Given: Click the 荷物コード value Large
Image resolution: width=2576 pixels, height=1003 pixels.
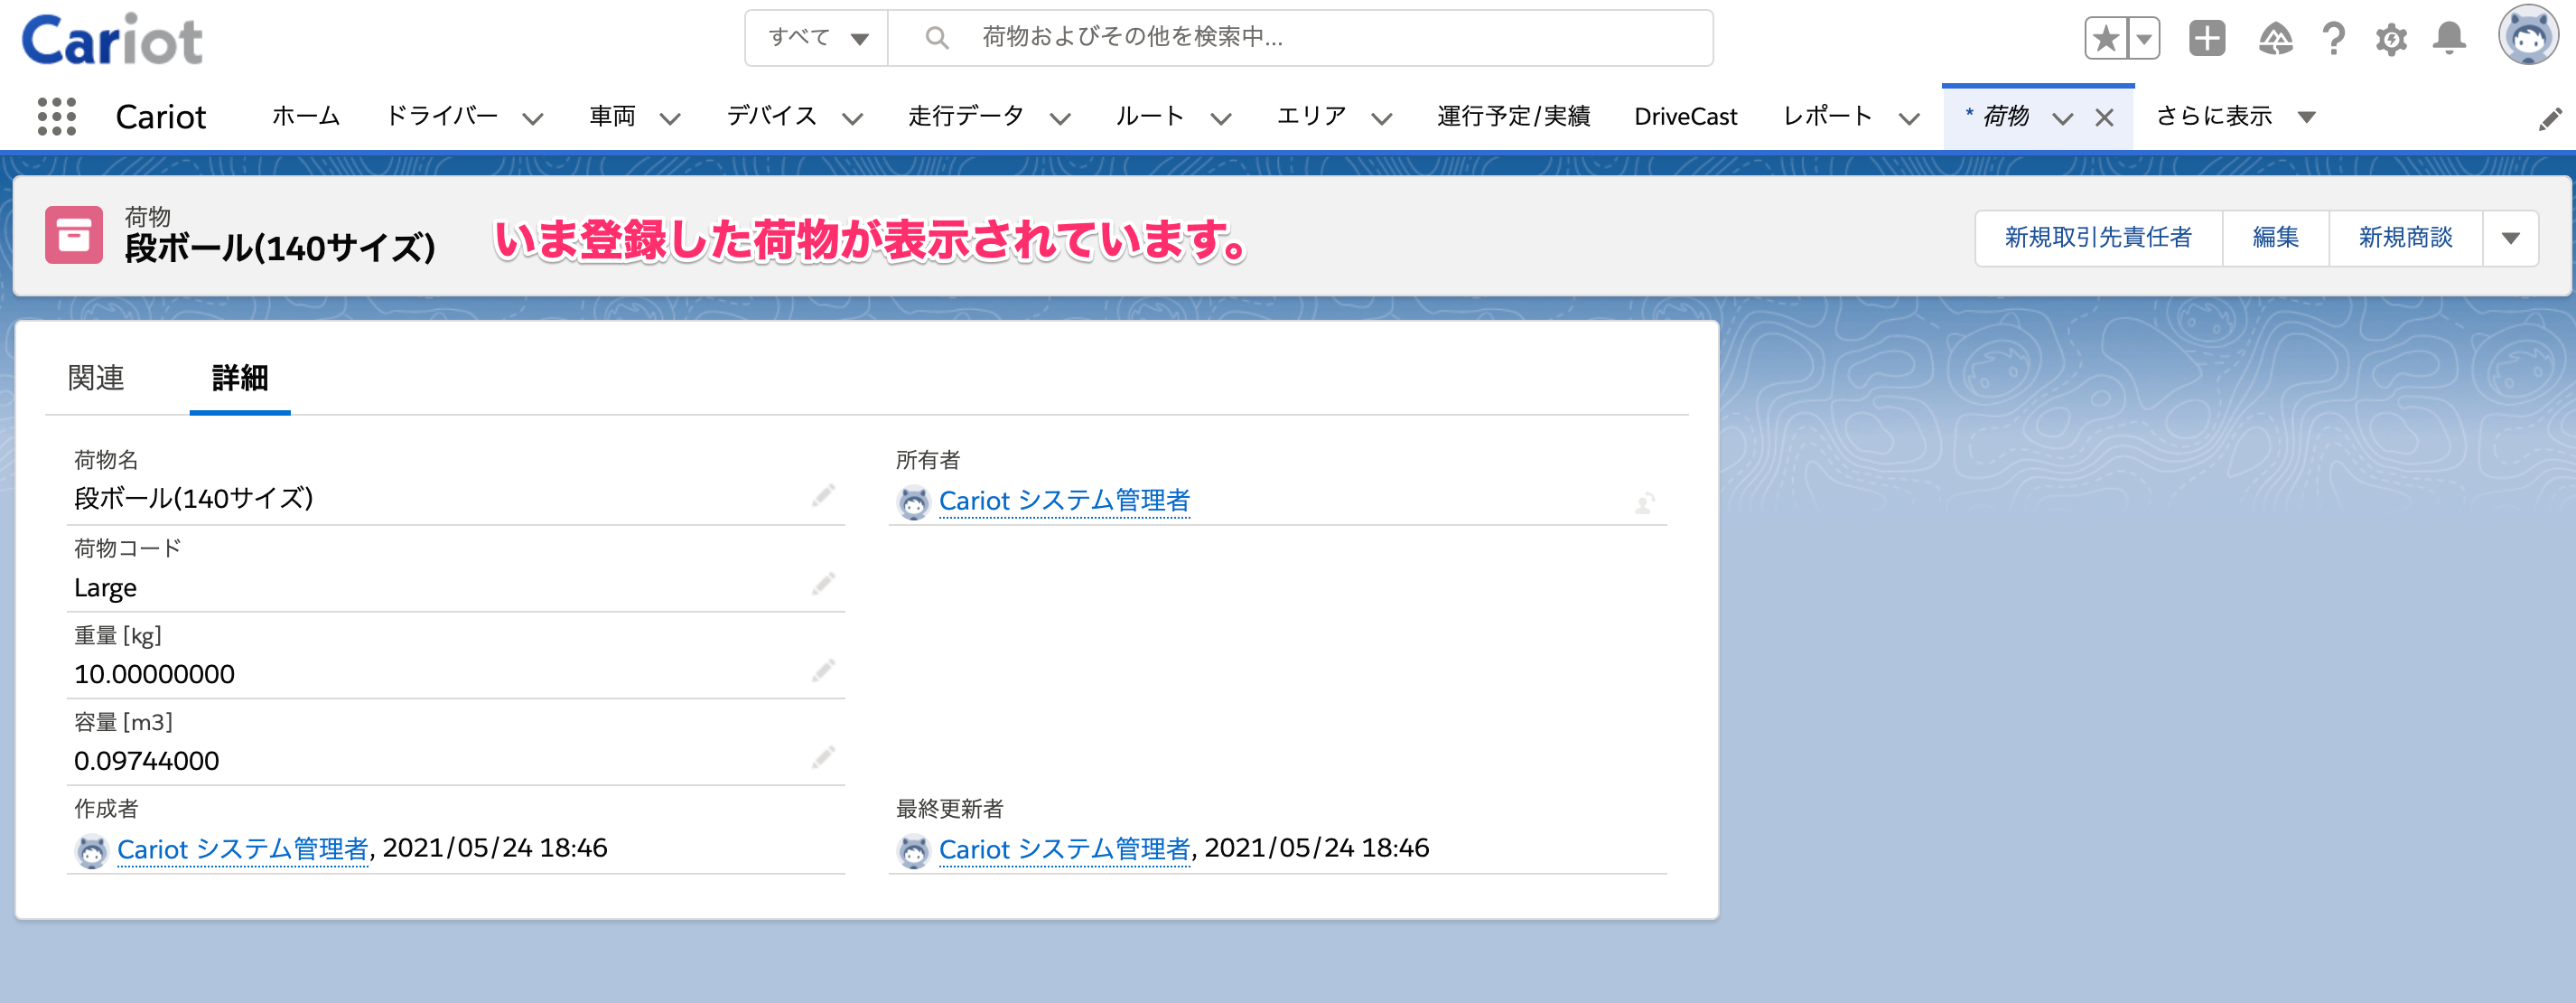Looking at the screenshot, I should 105,588.
